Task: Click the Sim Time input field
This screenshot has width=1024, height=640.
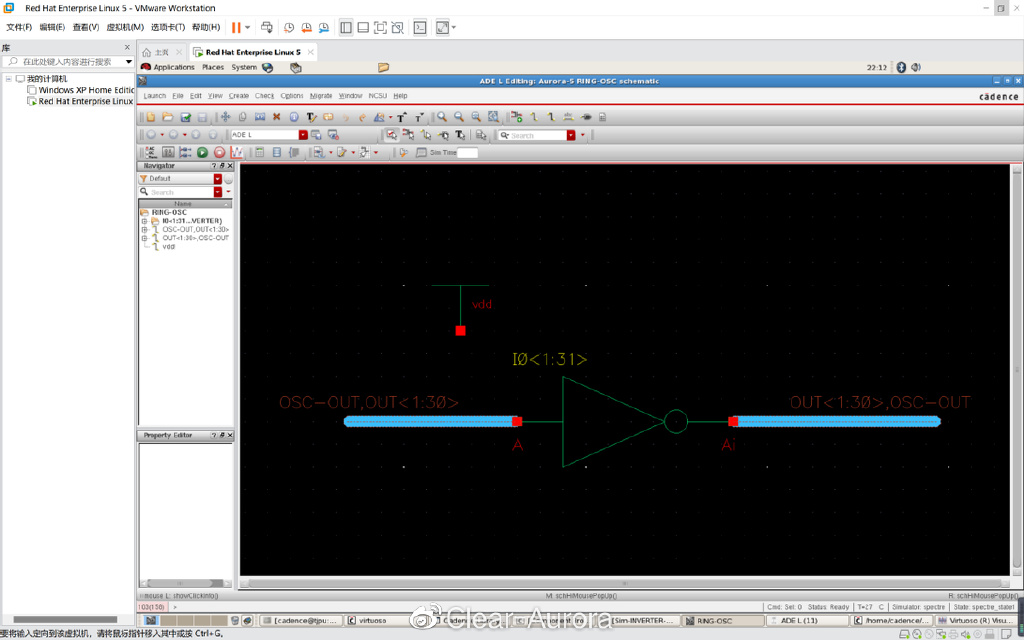Action: (x=468, y=153)
